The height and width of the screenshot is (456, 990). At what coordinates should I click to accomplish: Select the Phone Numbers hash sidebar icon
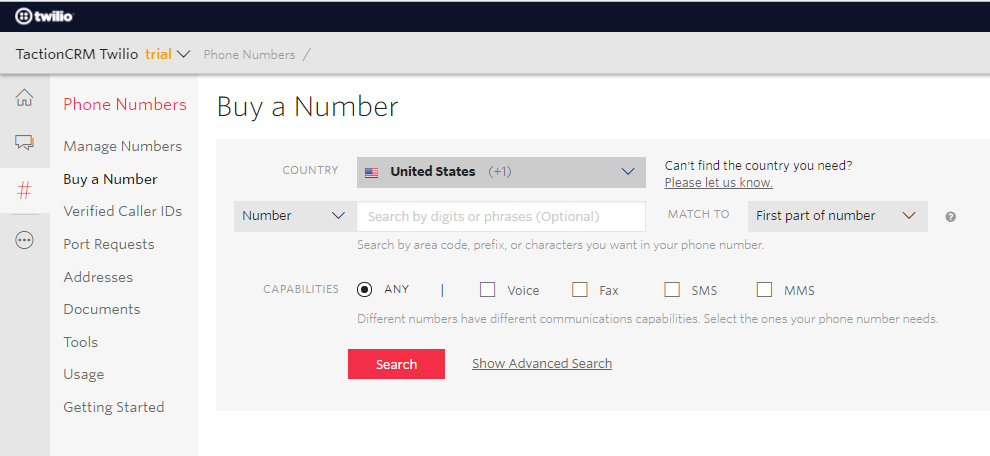point(24,190)
